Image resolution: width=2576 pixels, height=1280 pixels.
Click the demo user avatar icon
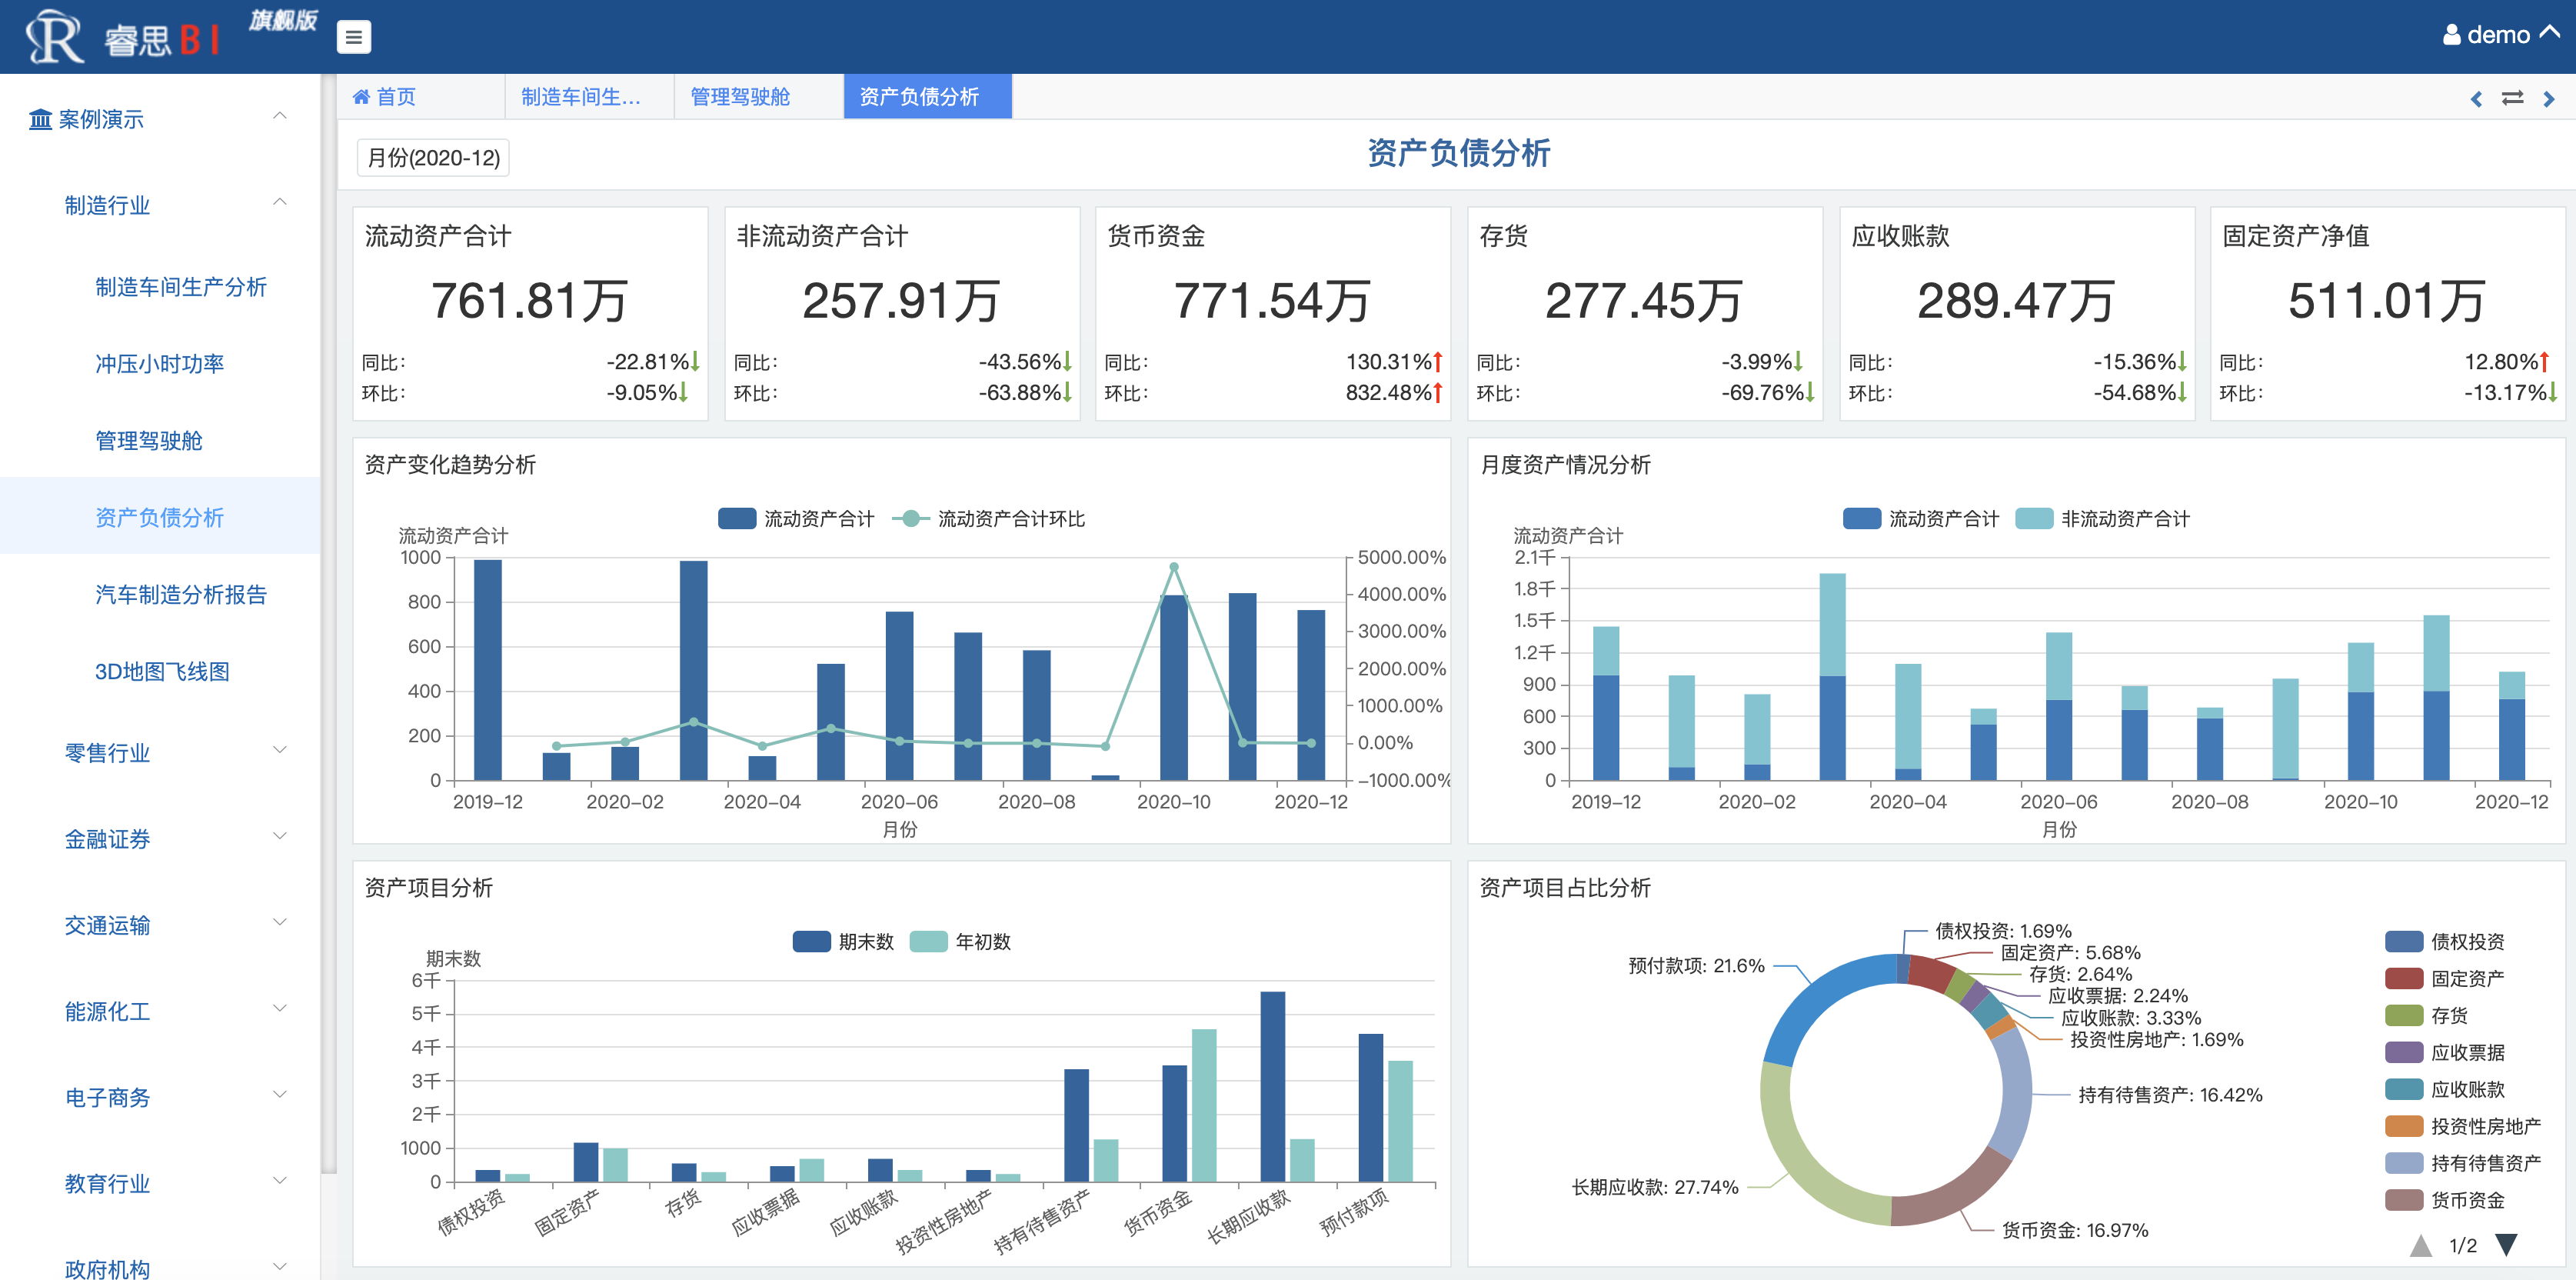pyautogui.click(x=2451, y=35)
